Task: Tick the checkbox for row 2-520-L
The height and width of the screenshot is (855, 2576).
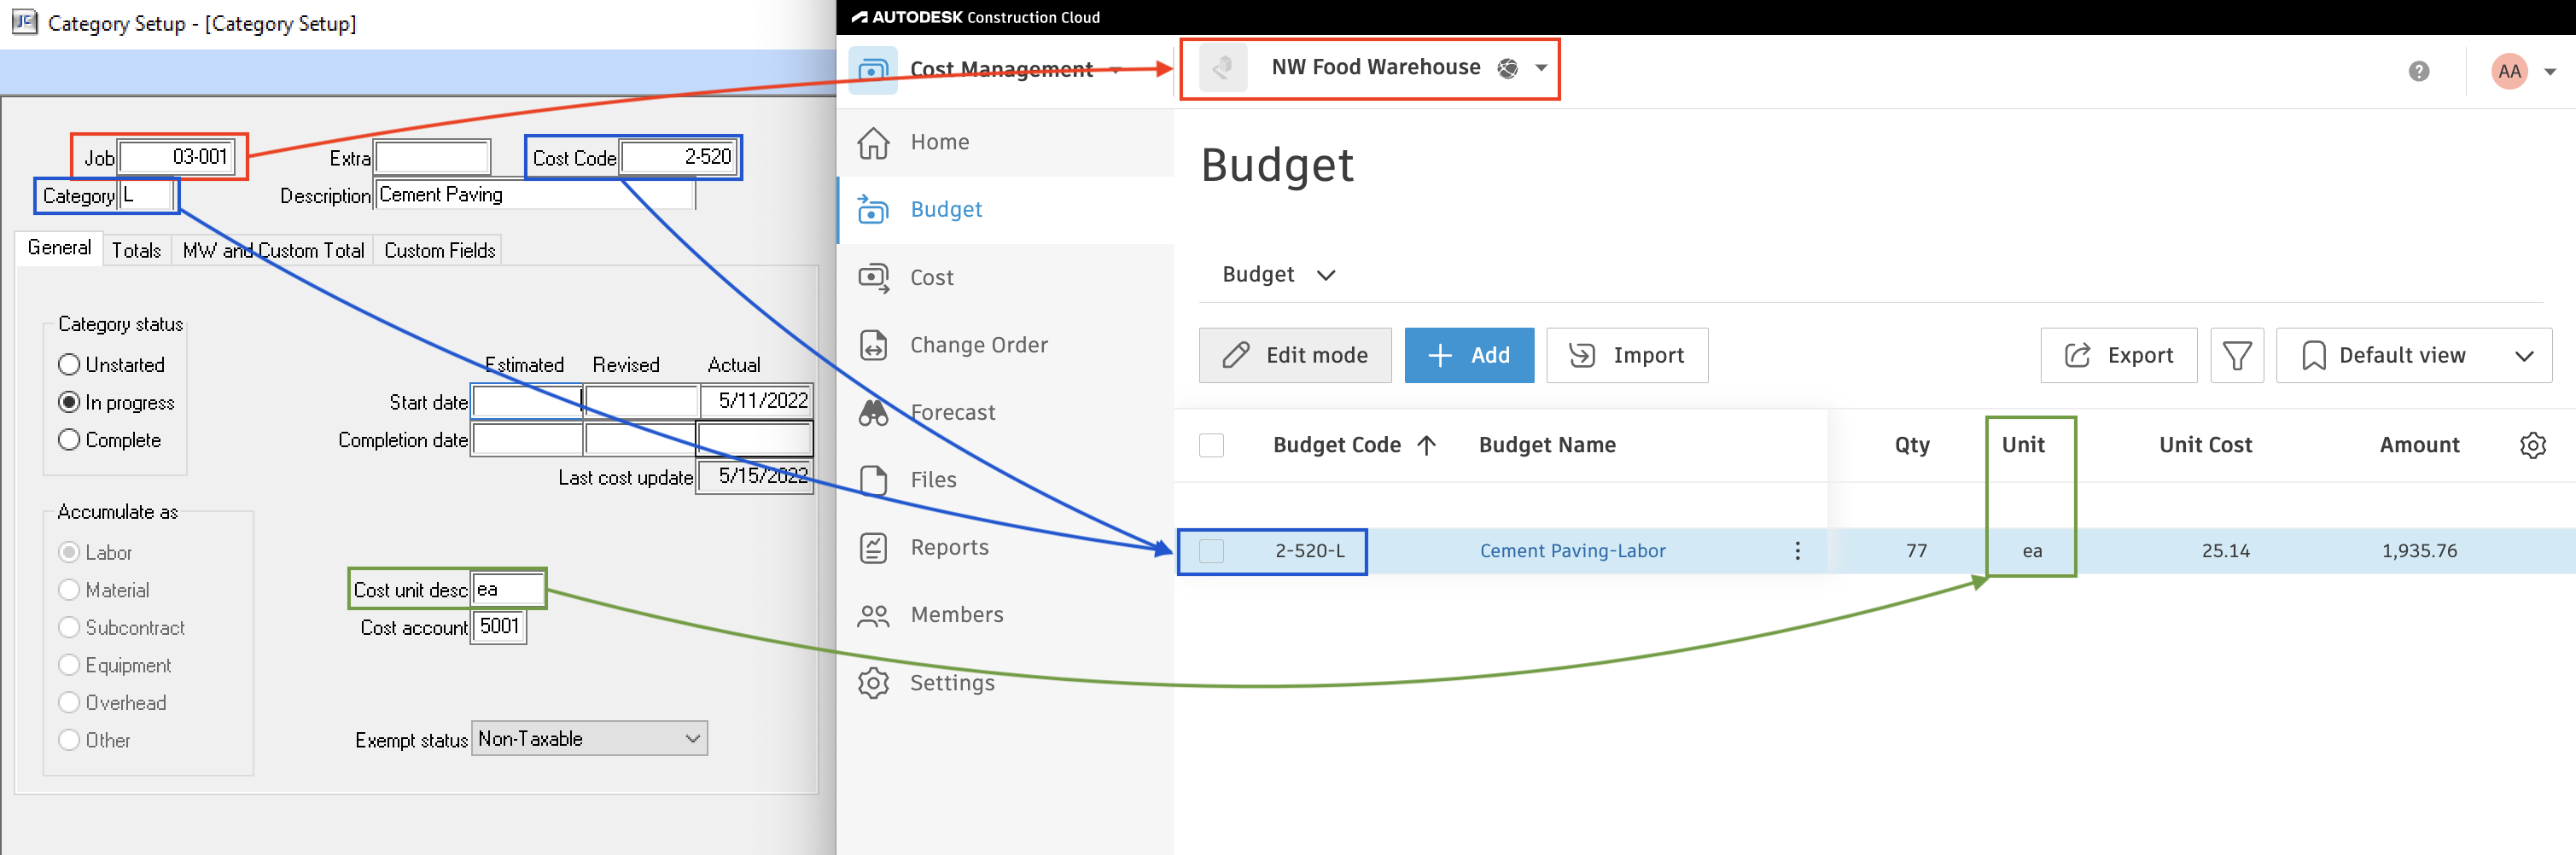Action: coord(1211,551)
